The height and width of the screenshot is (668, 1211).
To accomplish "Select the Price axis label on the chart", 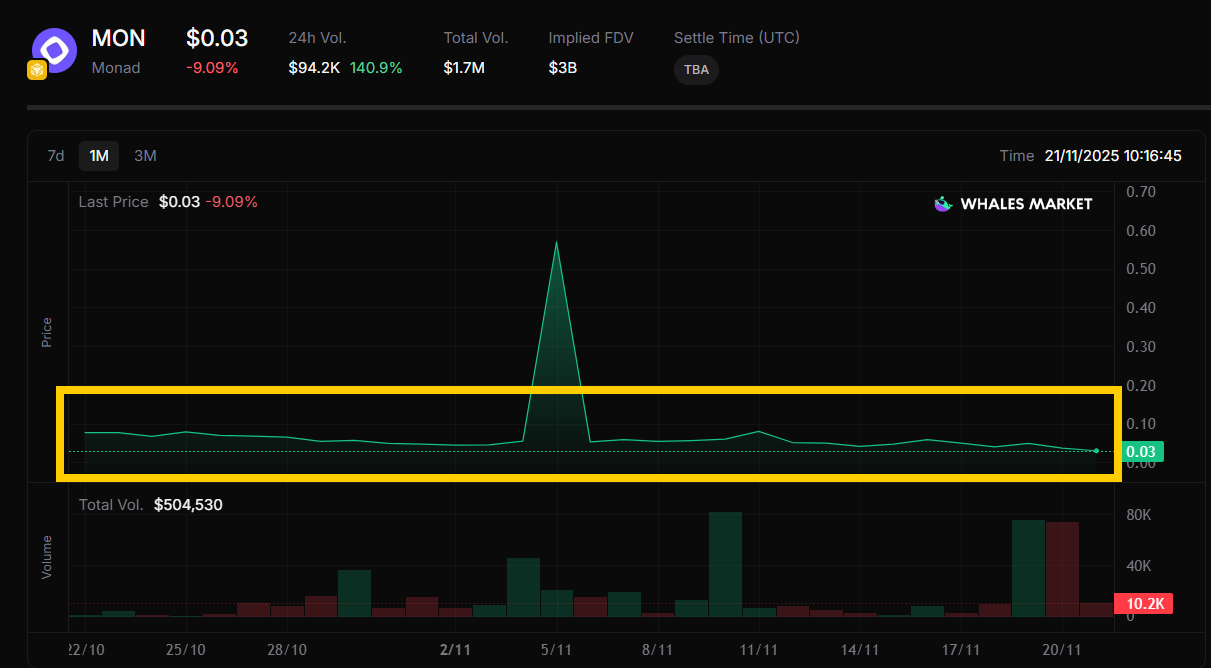I will (46, 330).
